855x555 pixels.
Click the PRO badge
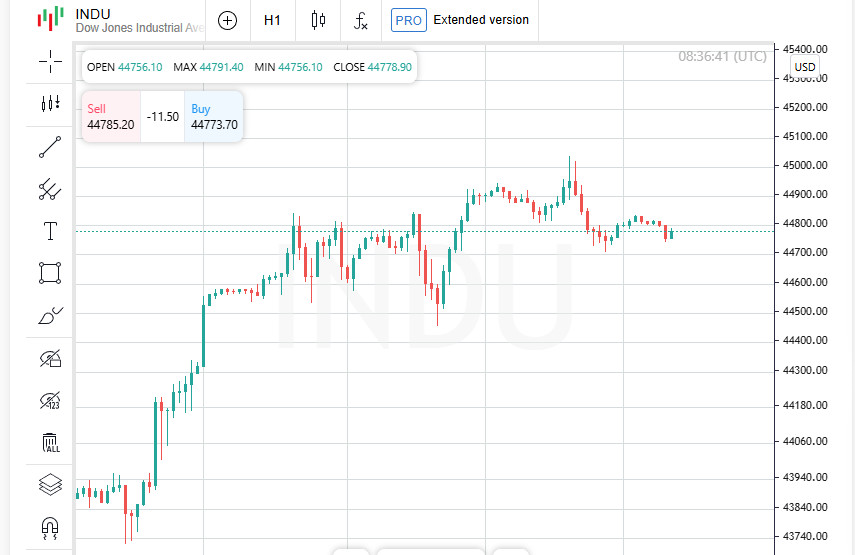[408, 21]
